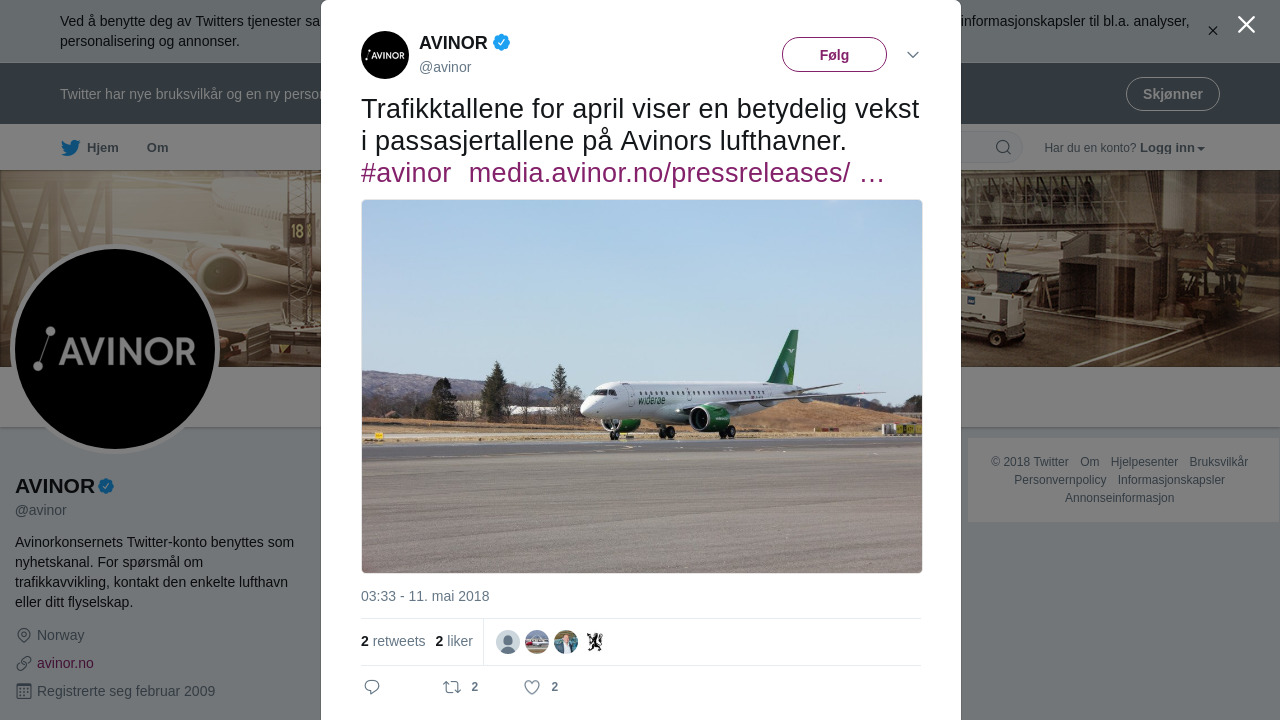Expand the tweet options chevron

[x=913, y=55]
